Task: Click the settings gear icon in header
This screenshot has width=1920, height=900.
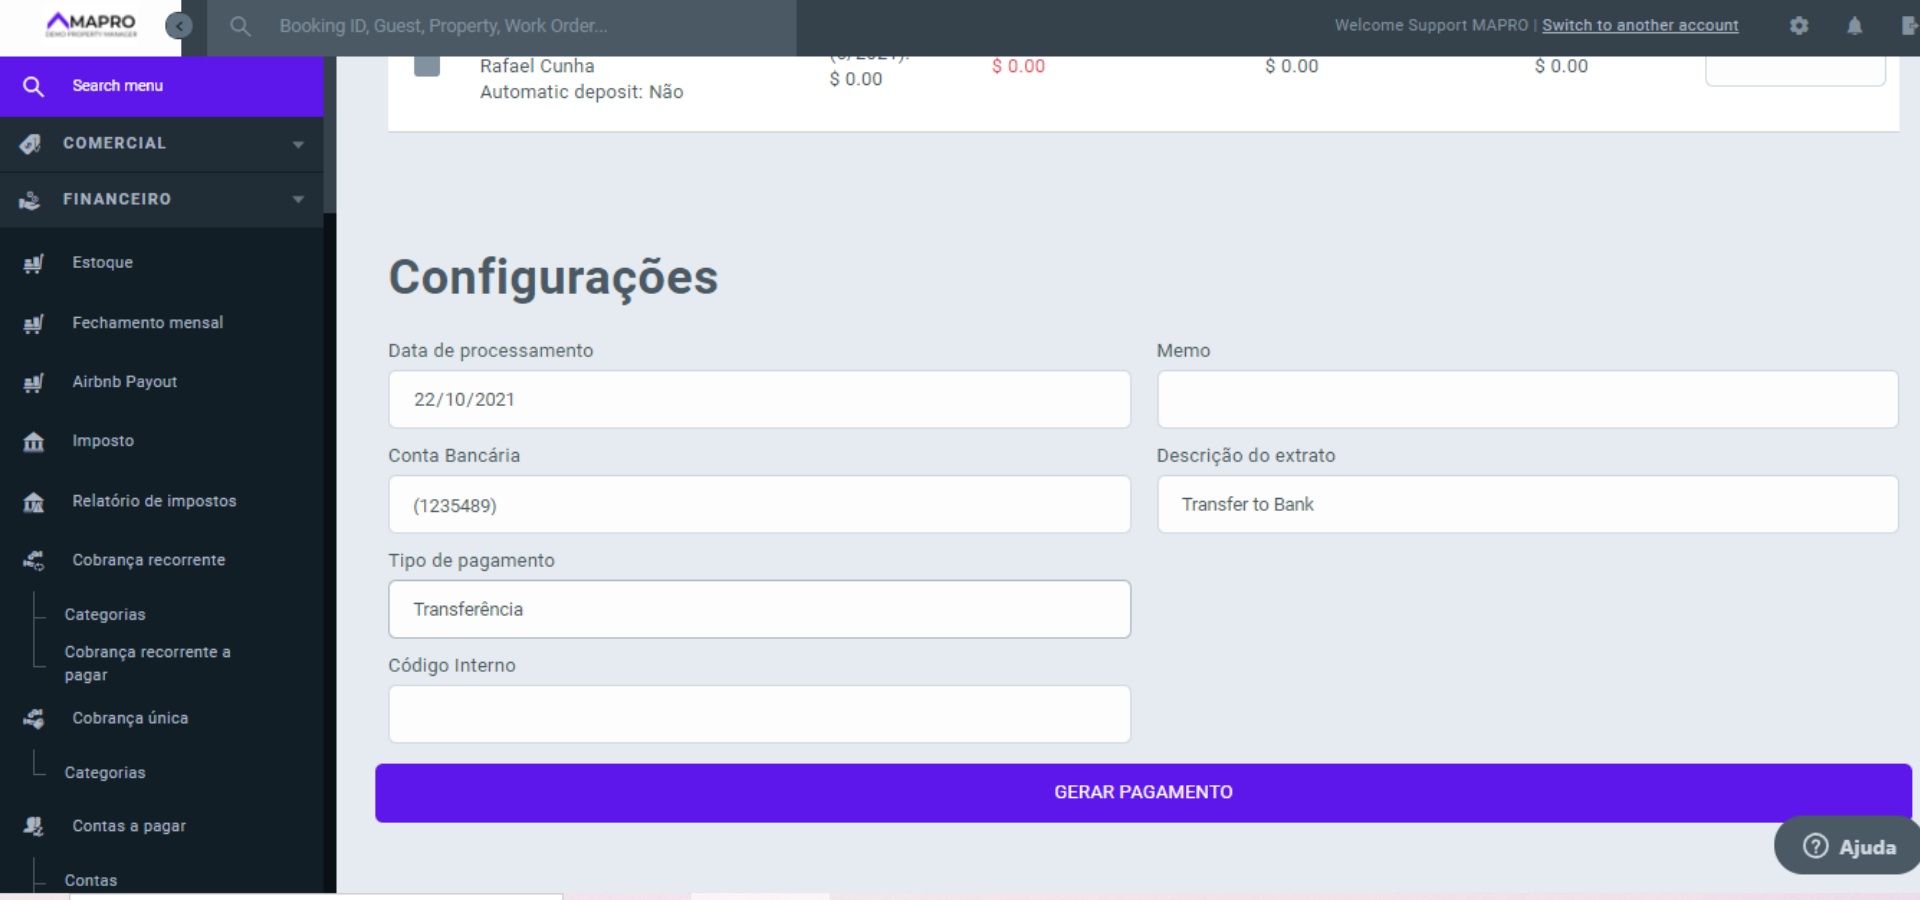Action: click(1799, 26)
